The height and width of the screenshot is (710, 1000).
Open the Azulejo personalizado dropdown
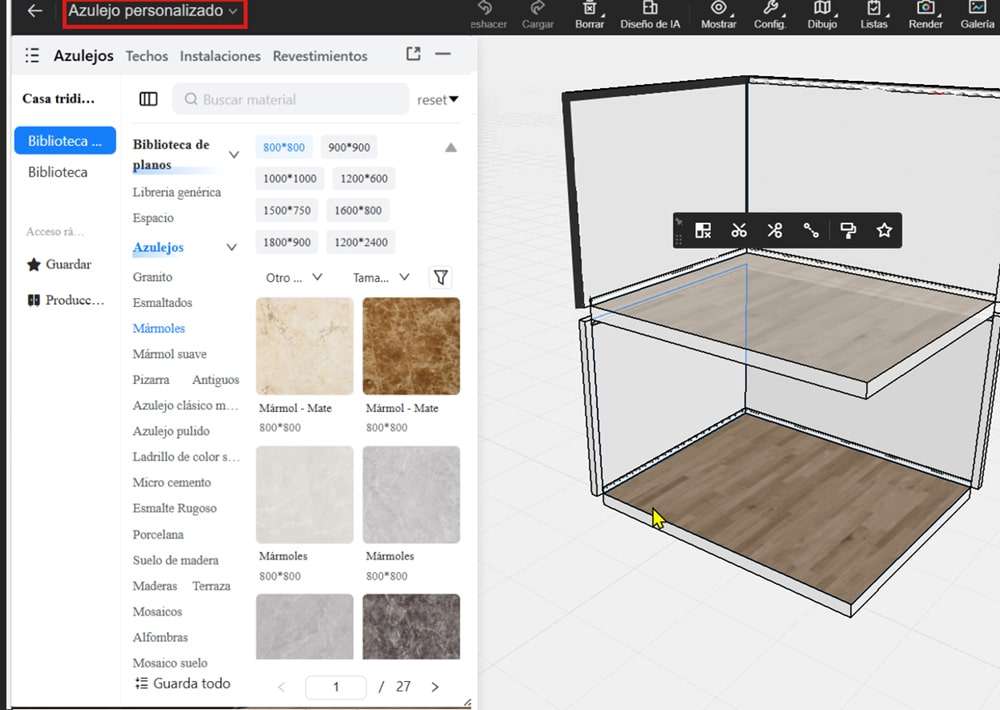click(154, 11)
